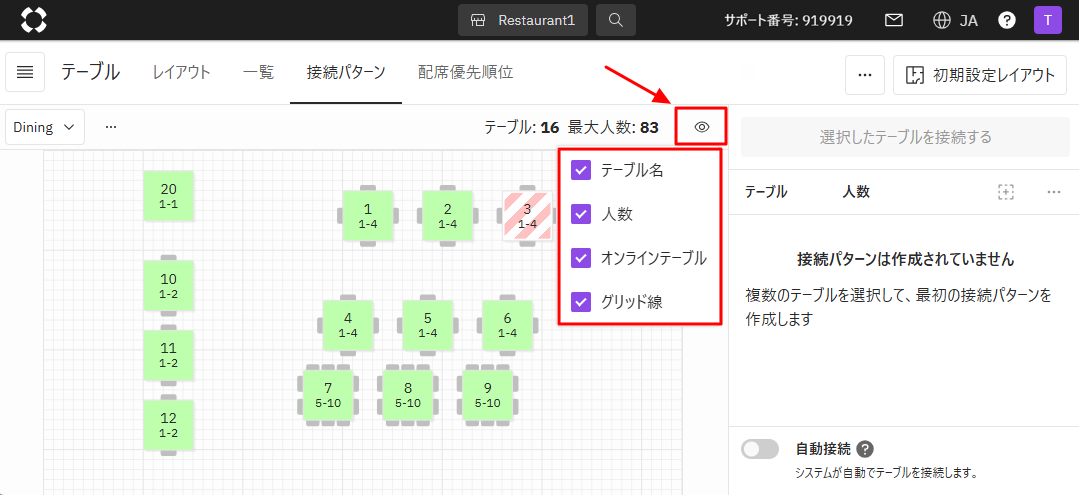Open the hamburger menu button
The height and width of the screenshot is (495, 1079).
coord(25,72)
